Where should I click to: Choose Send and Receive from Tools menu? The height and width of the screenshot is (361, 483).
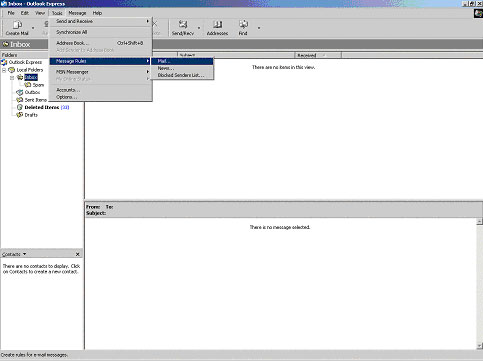[x=101, y=21]
